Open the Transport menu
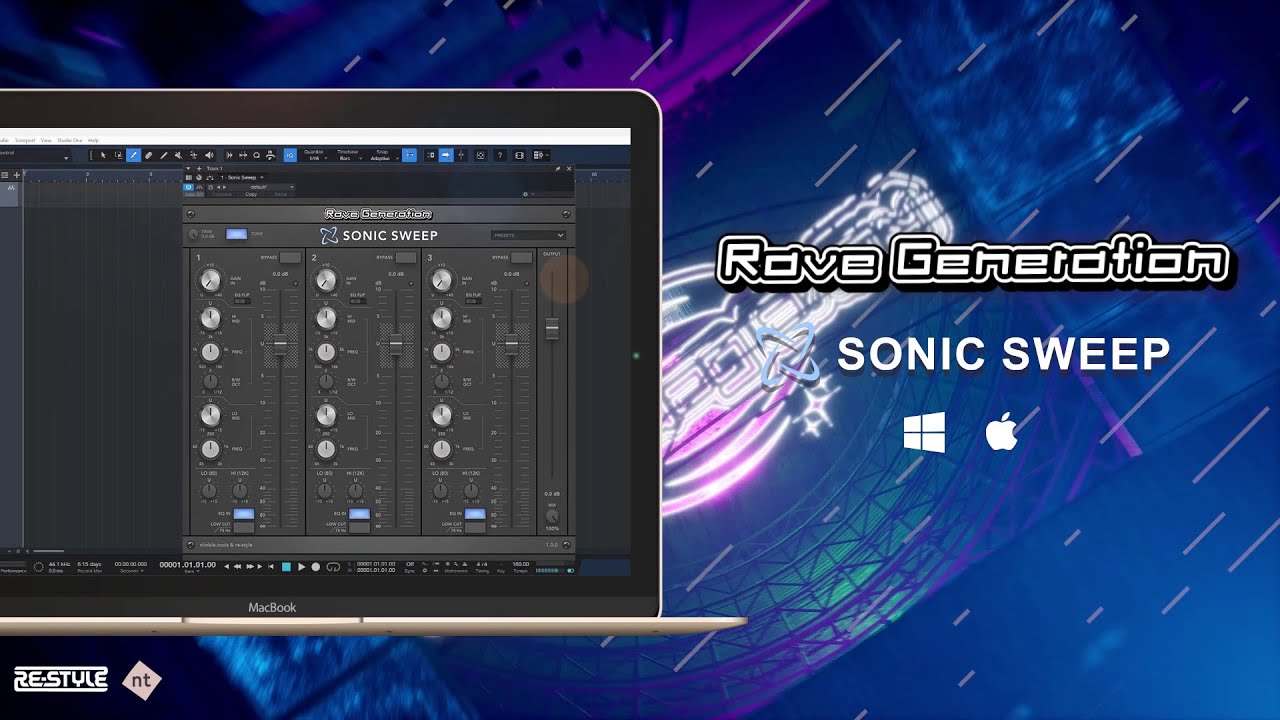This screenshot has height=720, width=1280. coord(24,140)
